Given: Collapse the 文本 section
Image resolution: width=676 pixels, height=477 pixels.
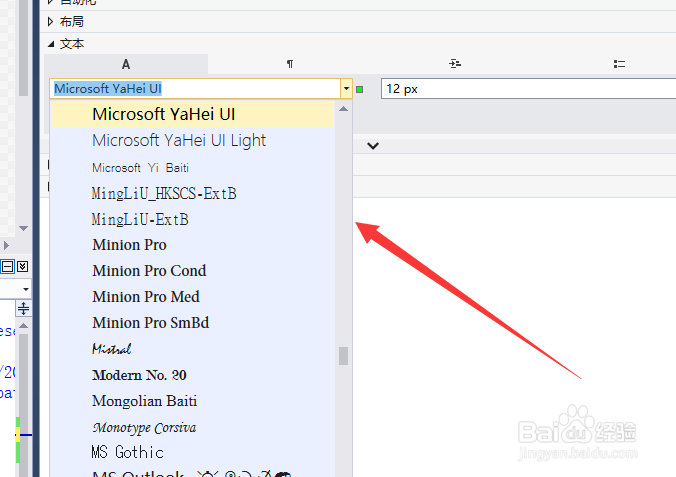Looking at the screenshot, I should coord(51,44).
